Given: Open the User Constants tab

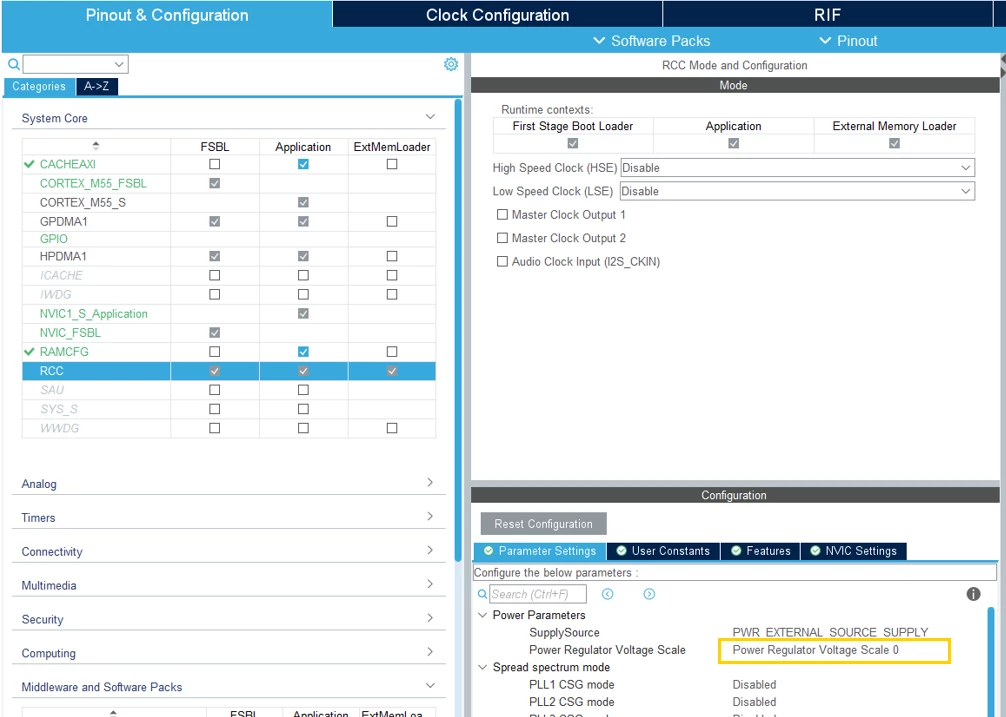Looking at the screenshot, I should (x=663, y=551).
